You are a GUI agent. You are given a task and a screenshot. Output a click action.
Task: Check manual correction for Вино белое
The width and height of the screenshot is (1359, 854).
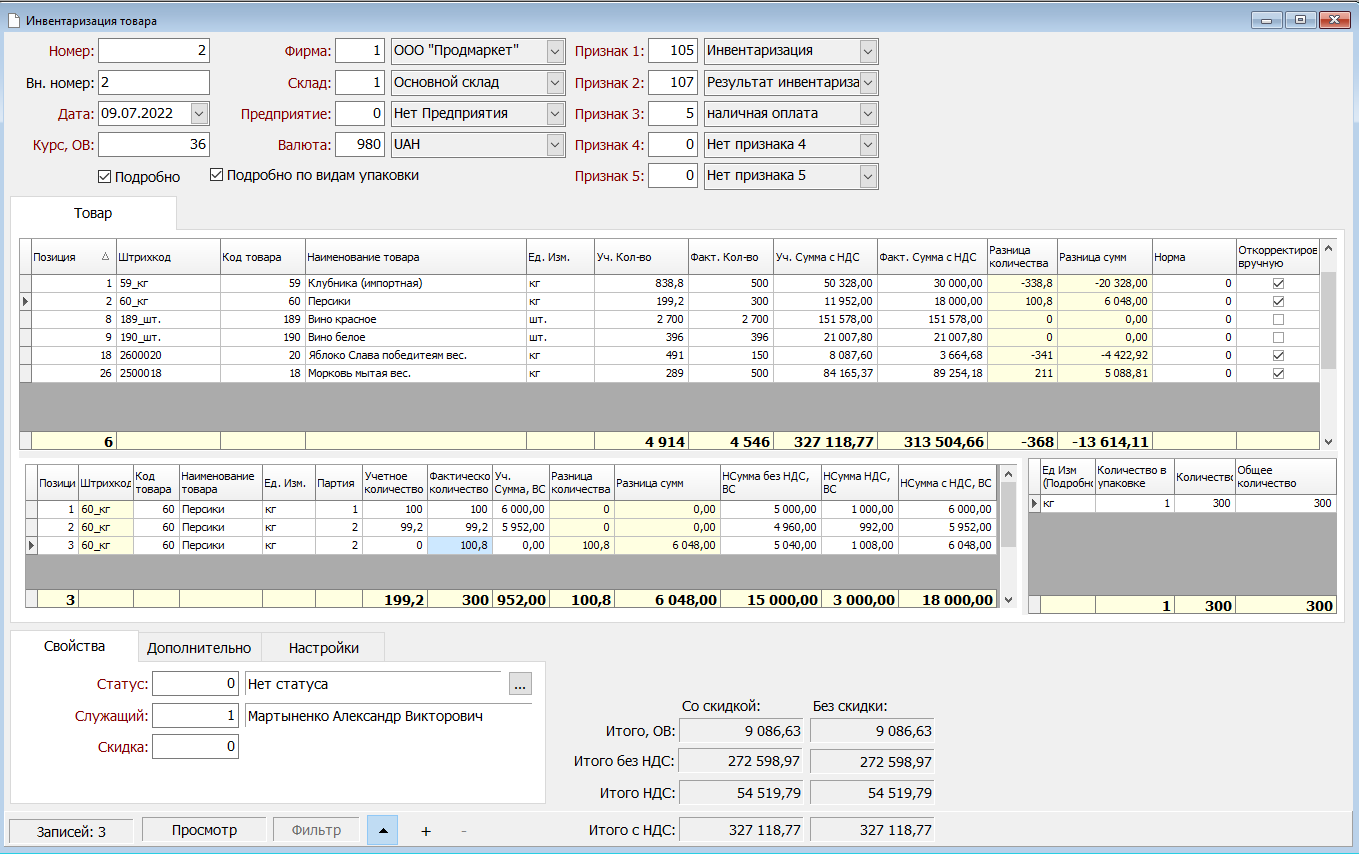click(x=1278, y=337)
